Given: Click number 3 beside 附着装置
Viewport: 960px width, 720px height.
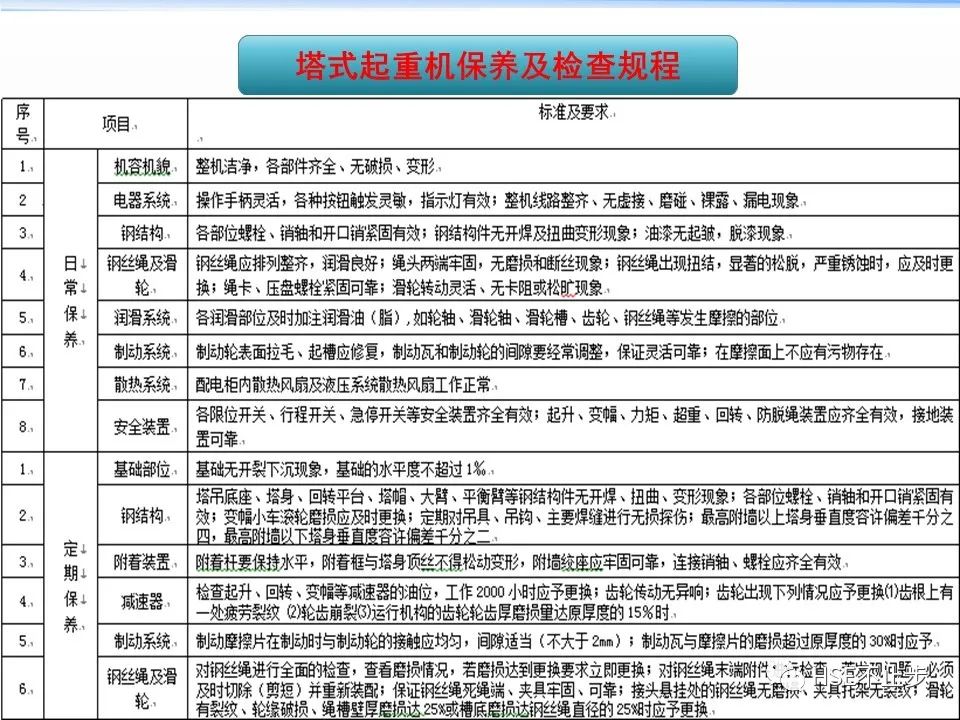Looking at the screenshot, I should pos(23,561).
